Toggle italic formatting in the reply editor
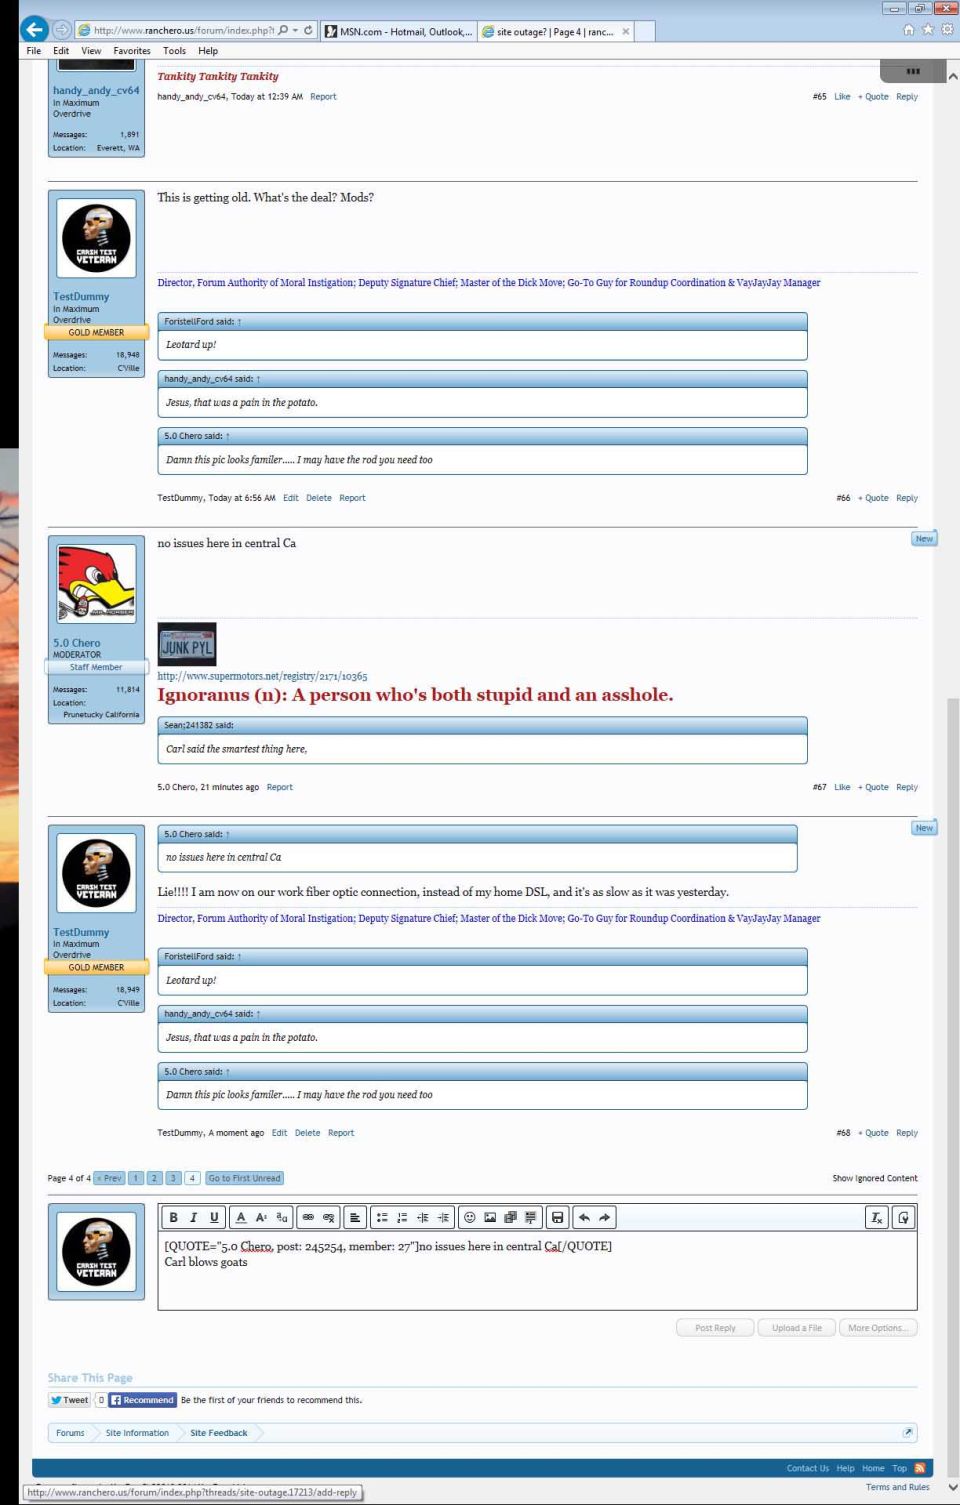 click(x=194, y=1217)
